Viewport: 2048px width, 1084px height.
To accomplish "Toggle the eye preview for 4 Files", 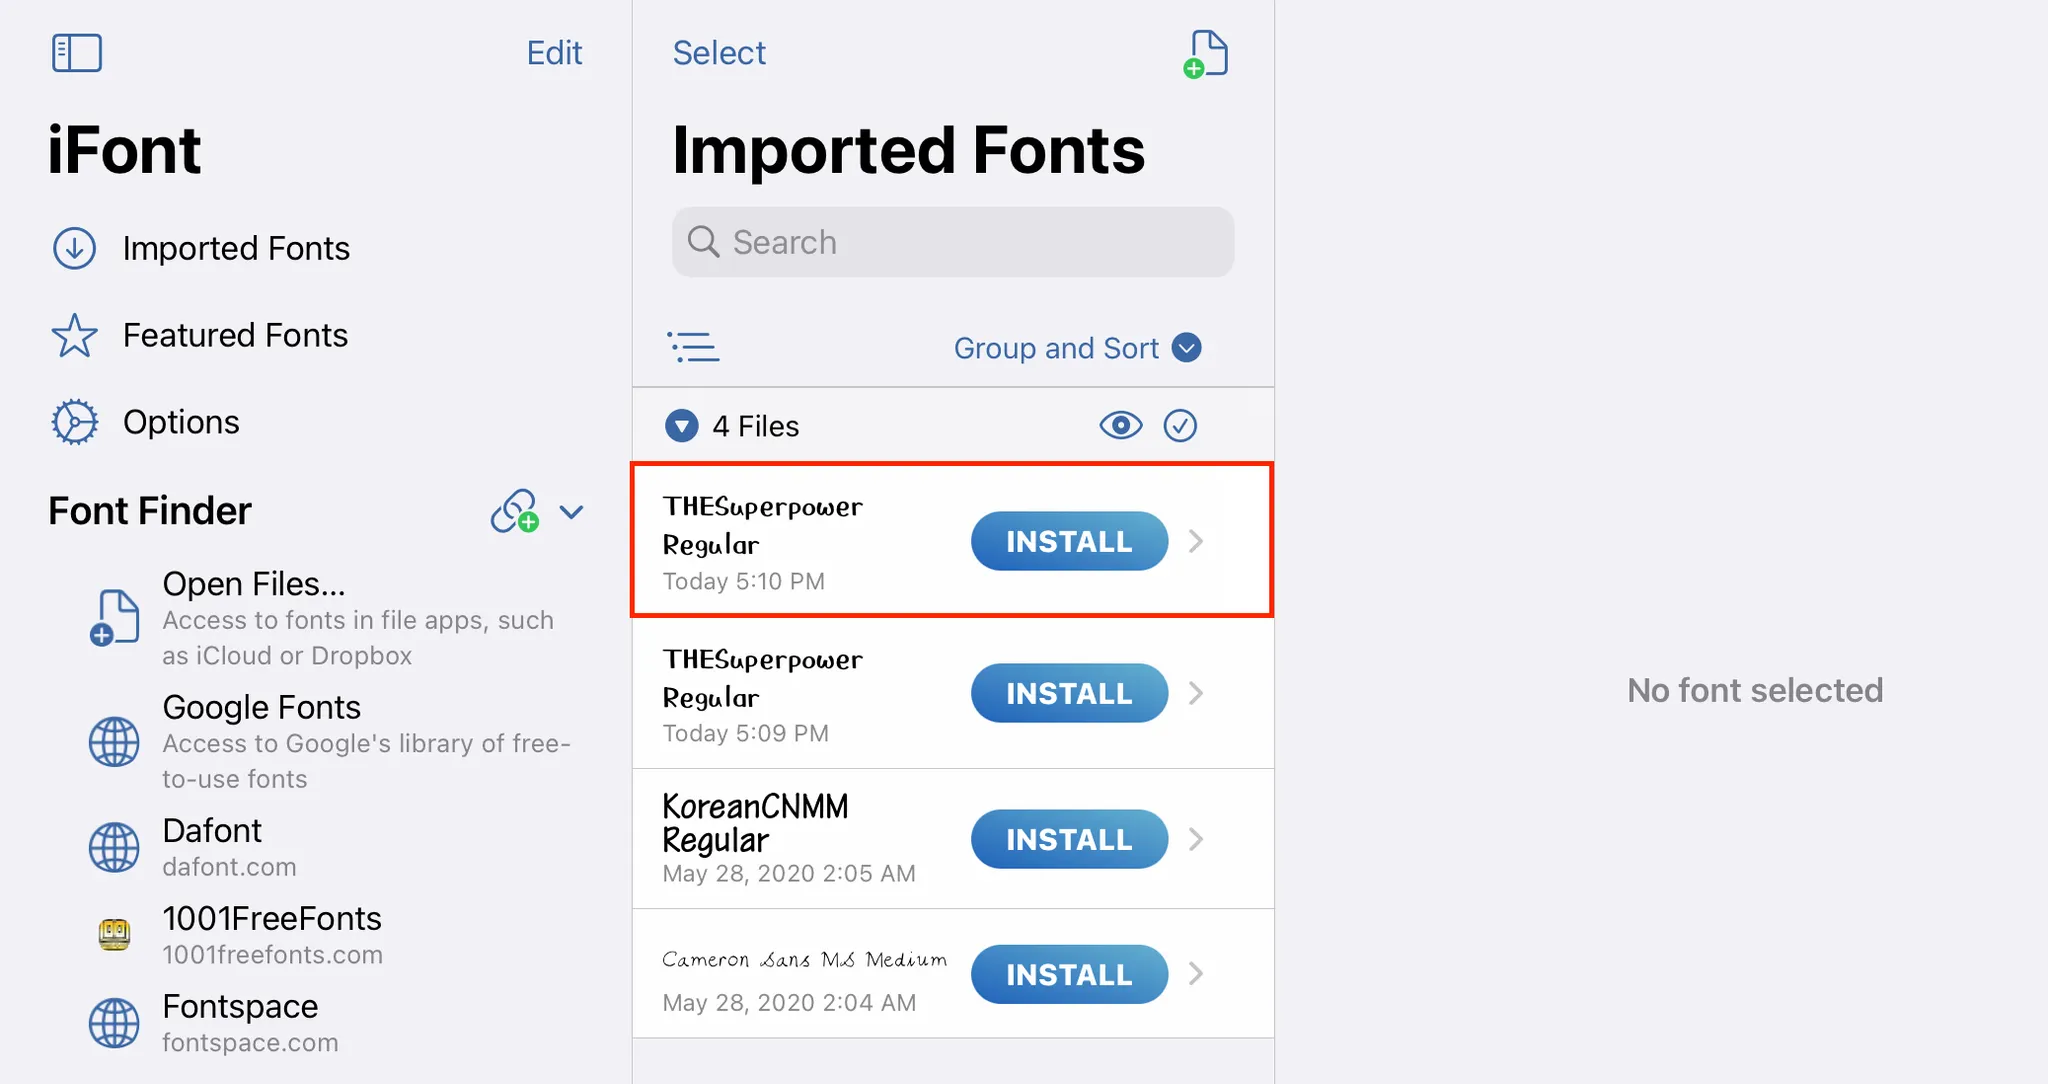I will pyautogui.click(x=1120, y=426).
